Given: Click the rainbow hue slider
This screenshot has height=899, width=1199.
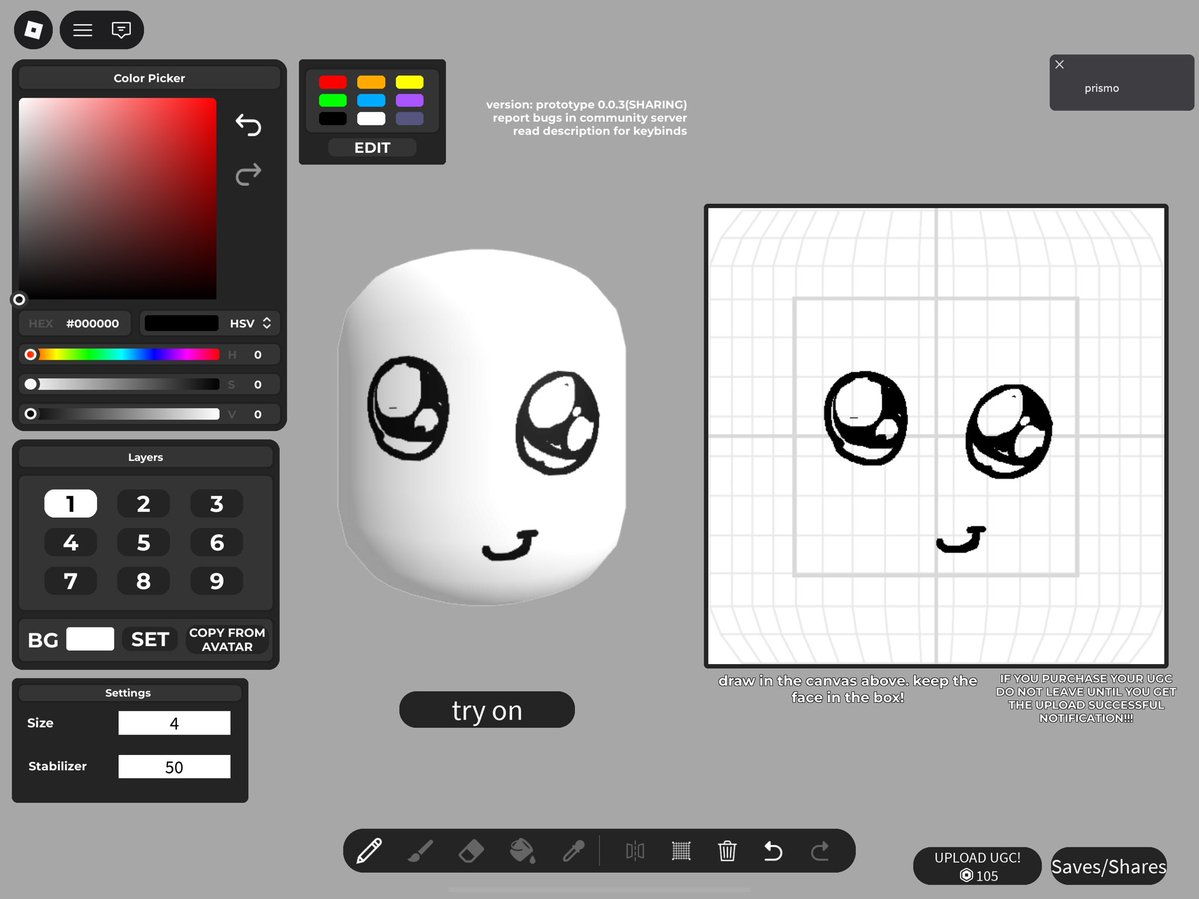Looking at the screenshot, I should point(125,354).
